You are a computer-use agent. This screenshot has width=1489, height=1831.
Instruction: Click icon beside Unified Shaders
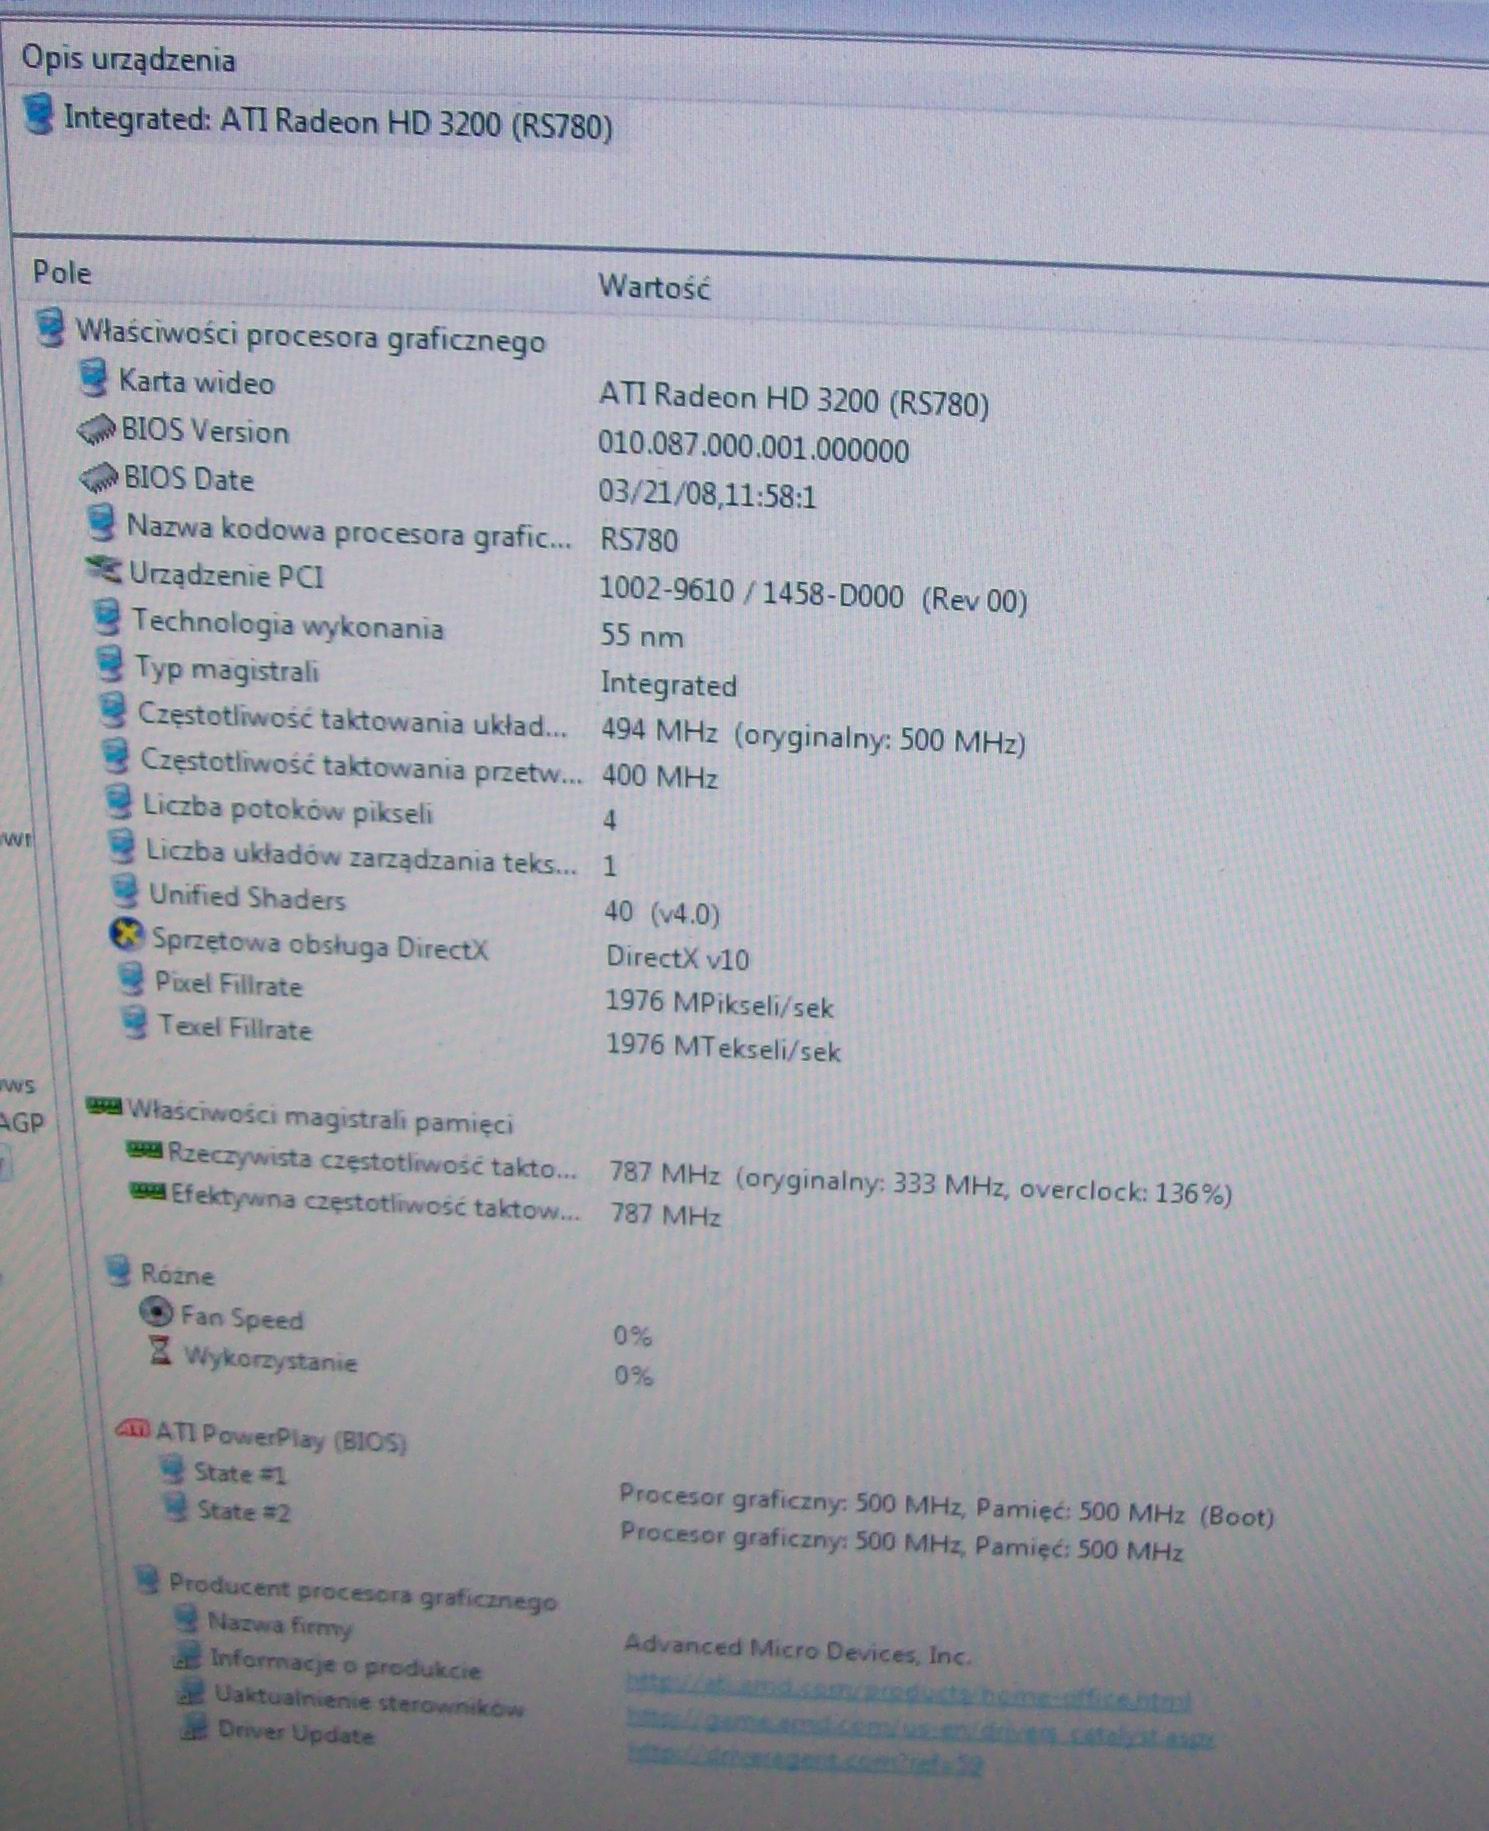tap(124, 891)
